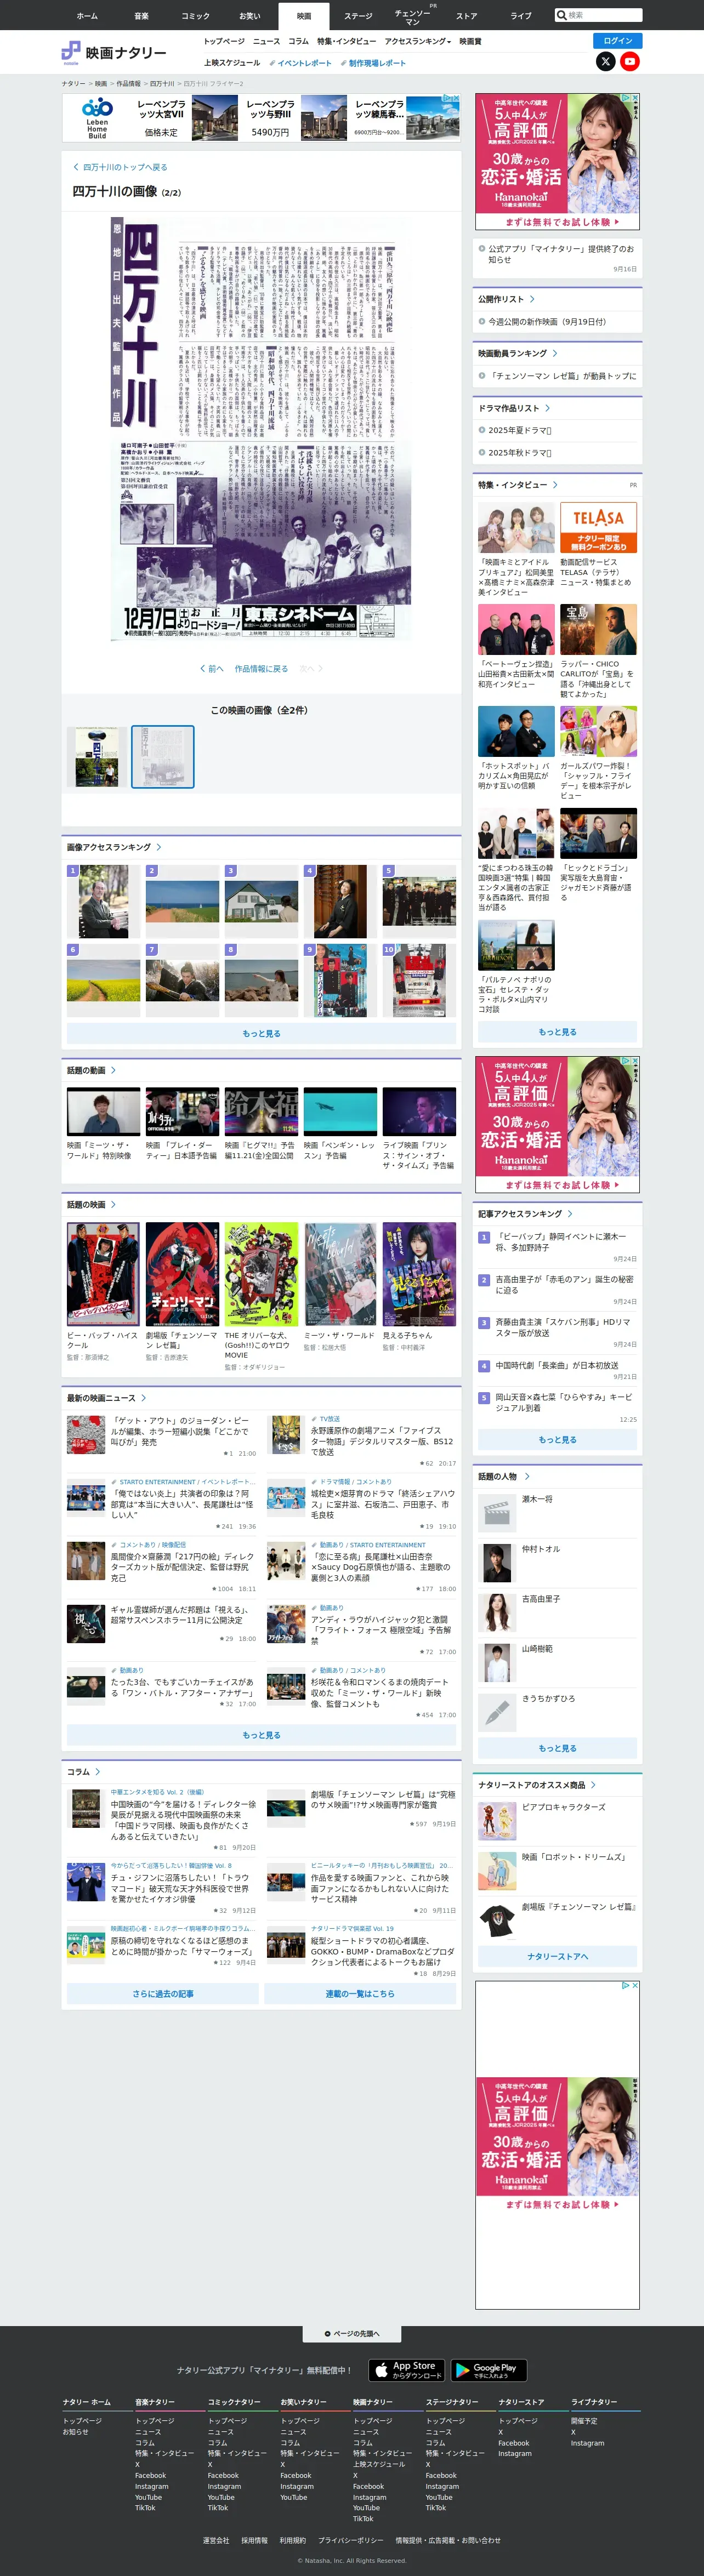Switch to ホーム tab in top bar
The image size is (704, 2576).
[88, 15]
